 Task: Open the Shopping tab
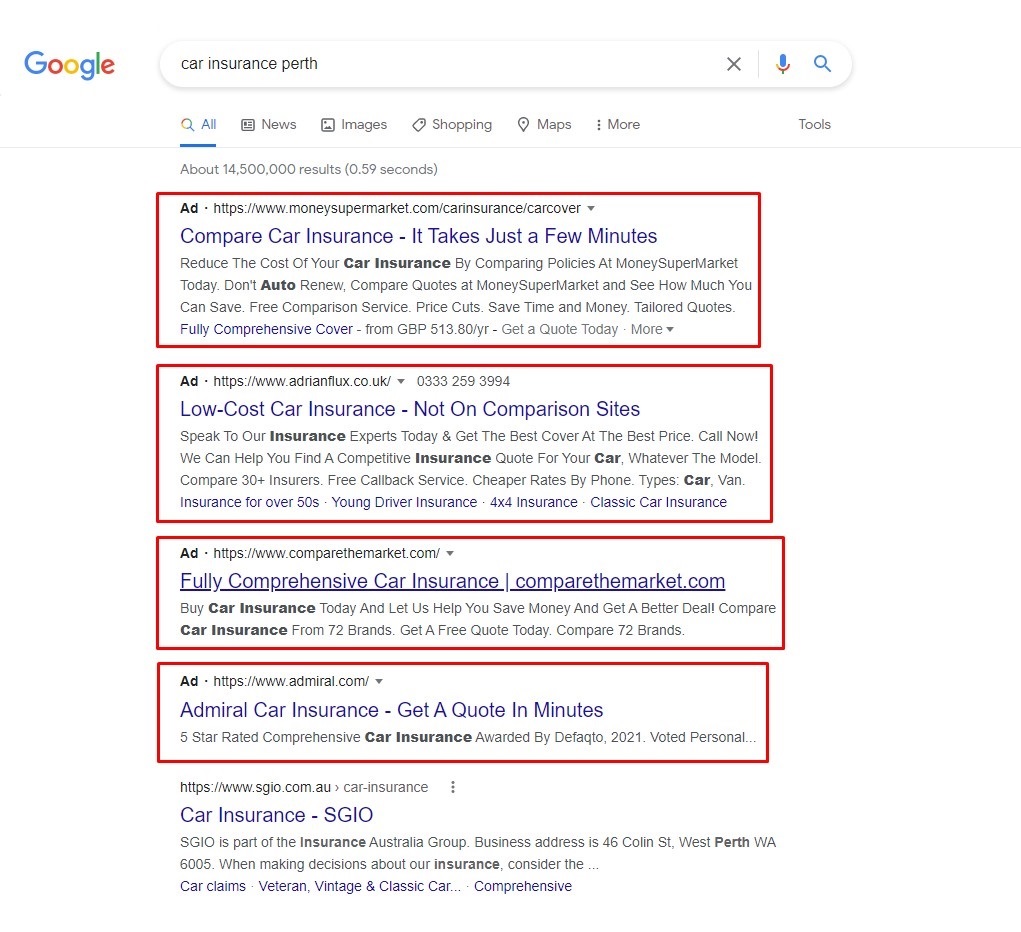pyautogui.click(x=452, y=124)
